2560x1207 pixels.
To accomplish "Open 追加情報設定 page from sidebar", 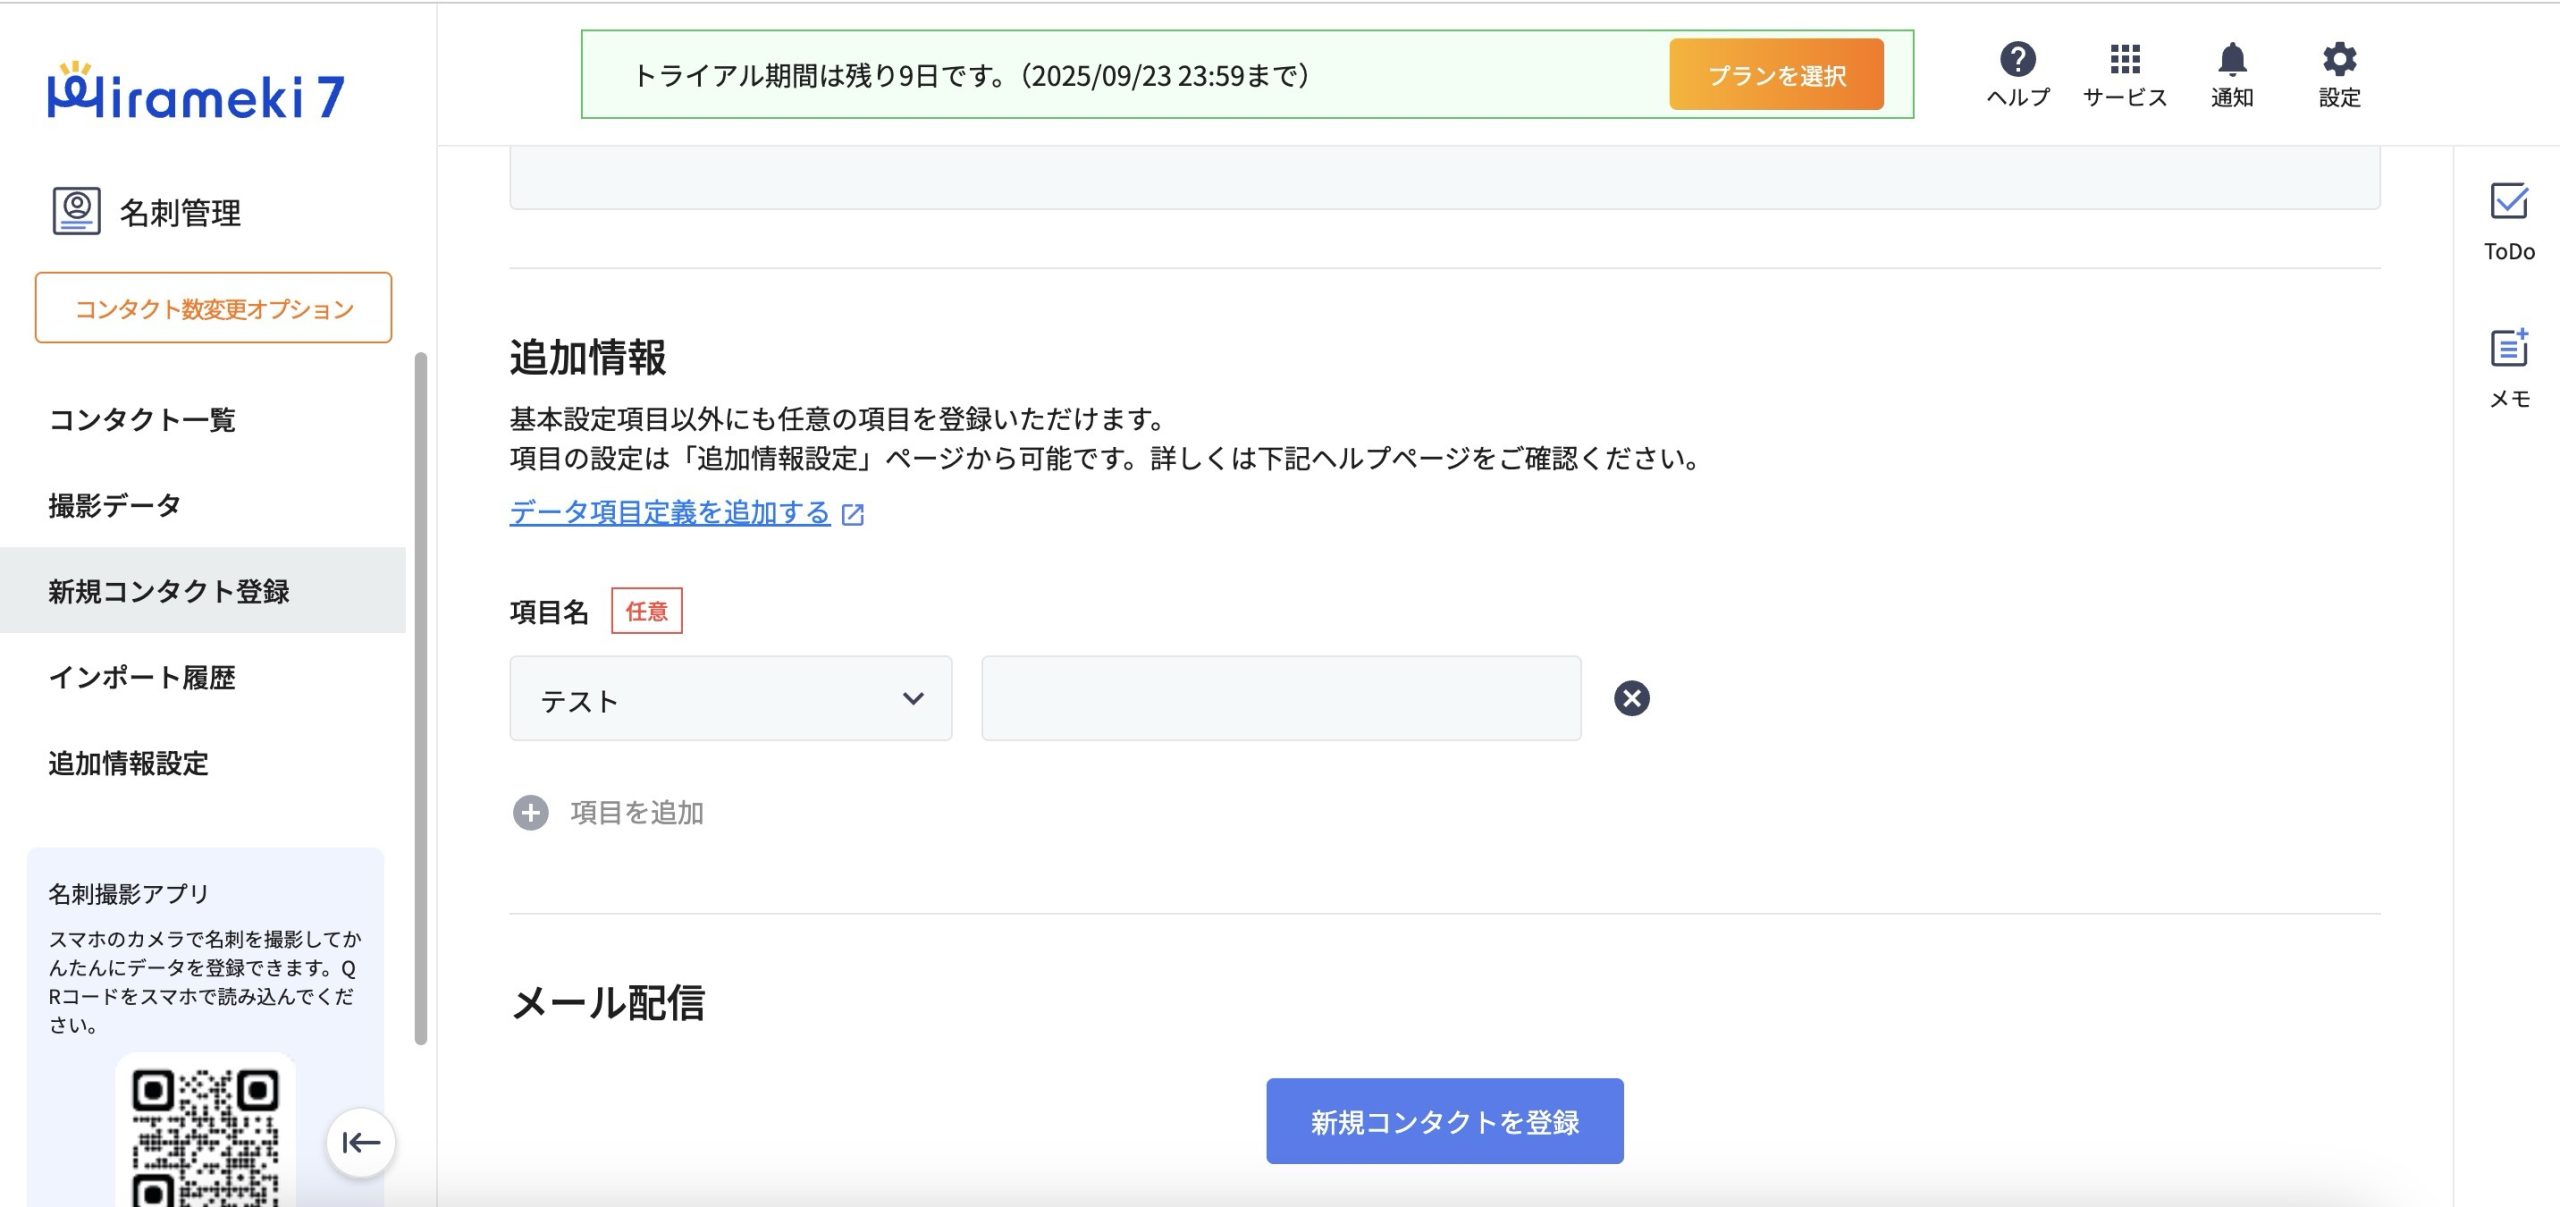I will [x=129, y=764].
